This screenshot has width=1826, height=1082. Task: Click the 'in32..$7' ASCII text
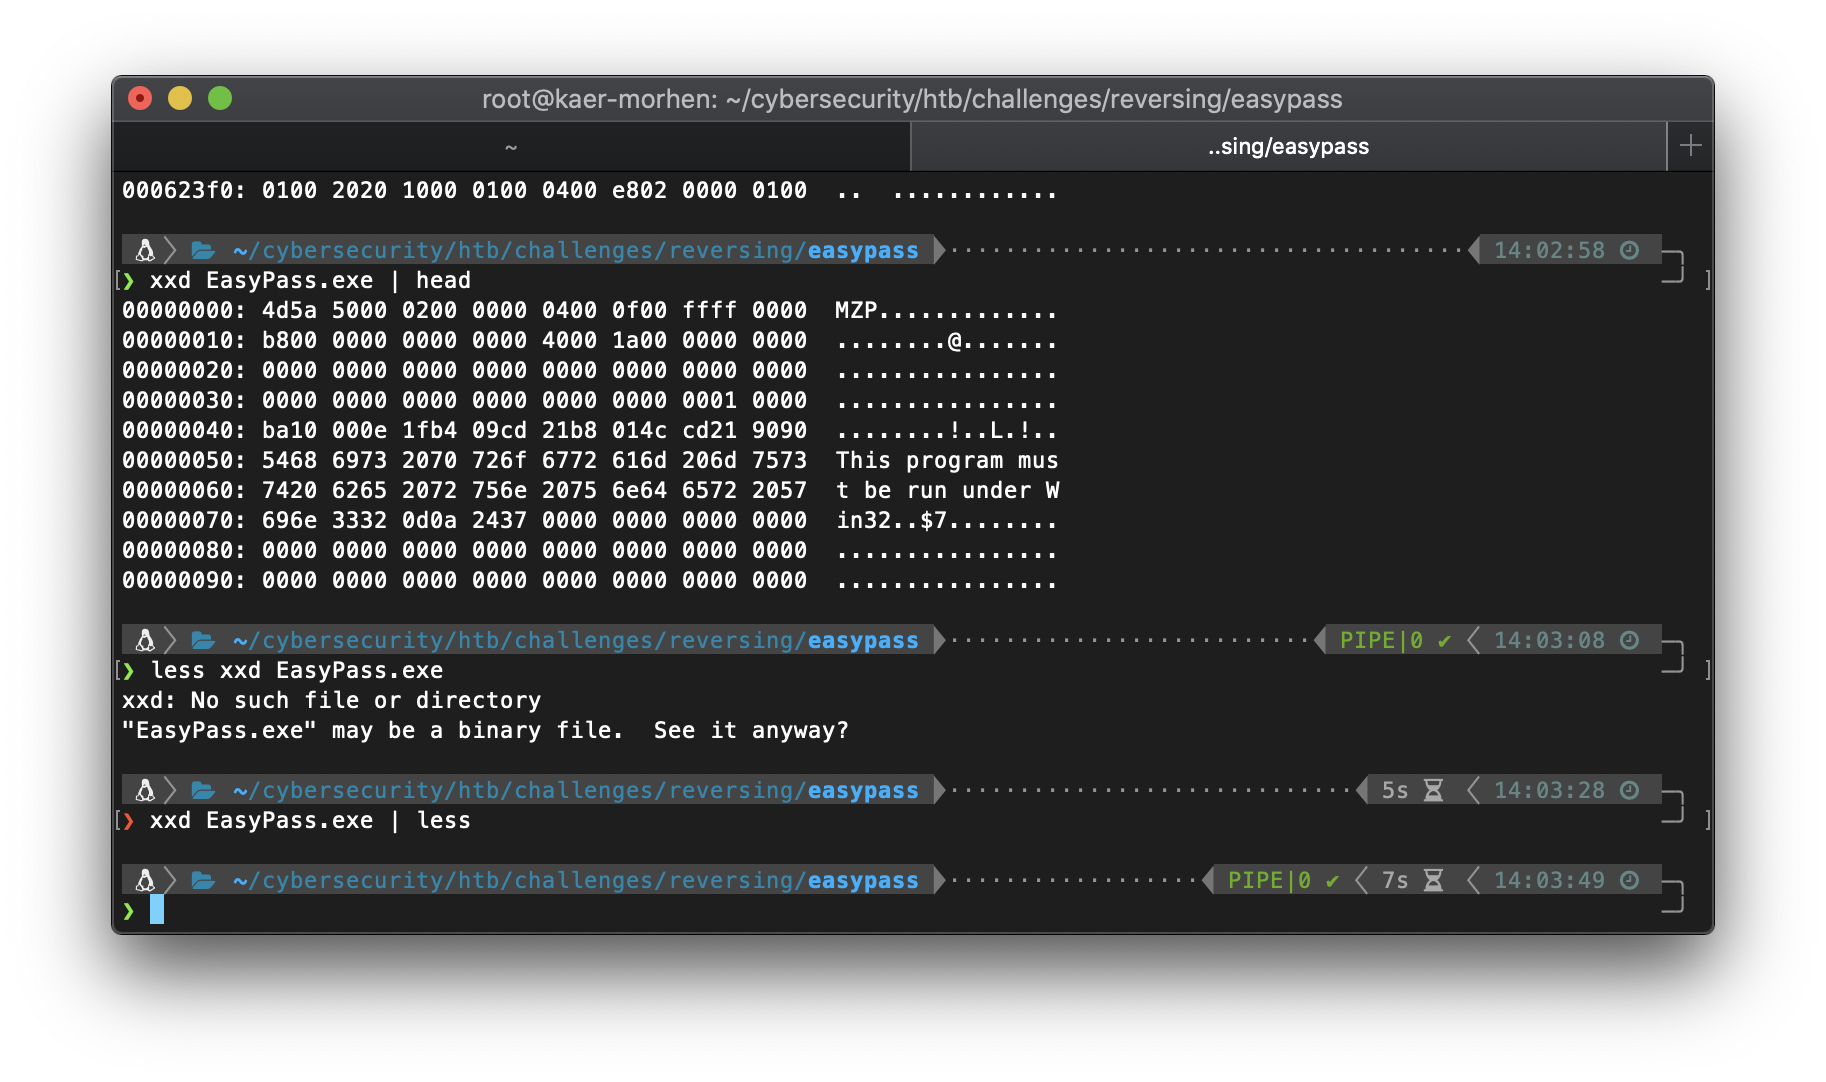[891, 520]
